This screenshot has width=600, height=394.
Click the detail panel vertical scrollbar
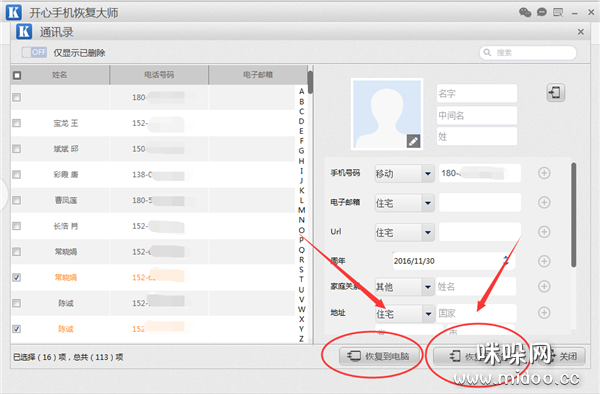pyautogui.click(x=573, y=215)
